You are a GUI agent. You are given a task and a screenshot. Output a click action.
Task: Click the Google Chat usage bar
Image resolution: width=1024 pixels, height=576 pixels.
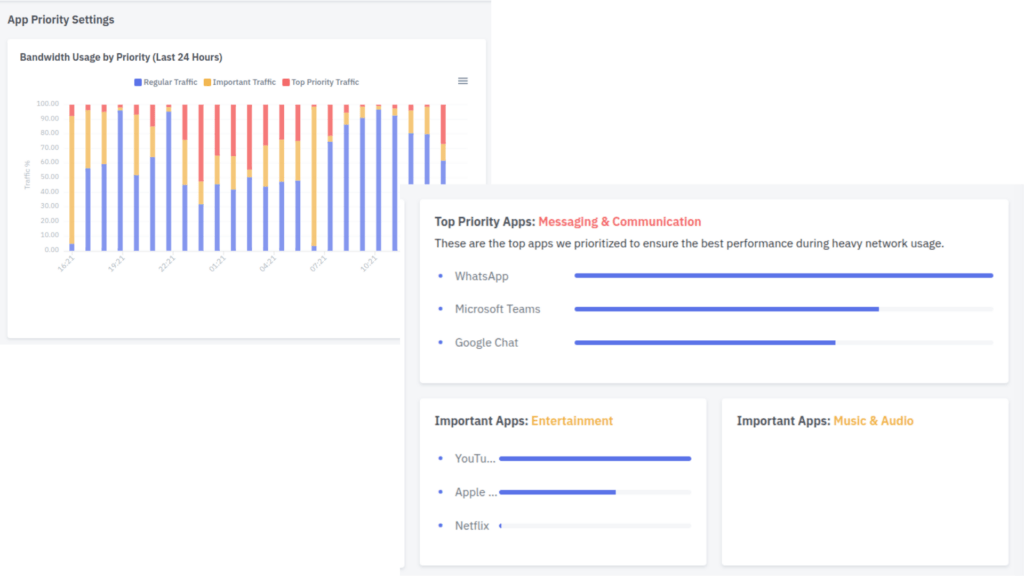(x=704, y=342)
